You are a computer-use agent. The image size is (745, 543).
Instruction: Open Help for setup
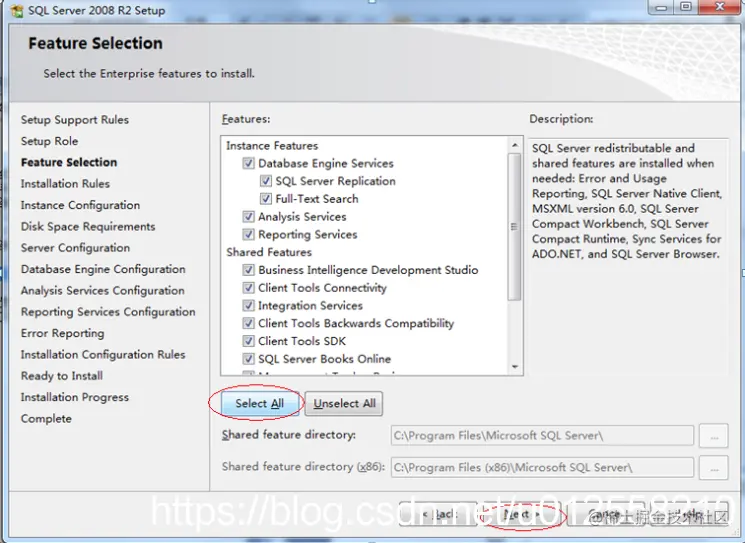[689, 514]
